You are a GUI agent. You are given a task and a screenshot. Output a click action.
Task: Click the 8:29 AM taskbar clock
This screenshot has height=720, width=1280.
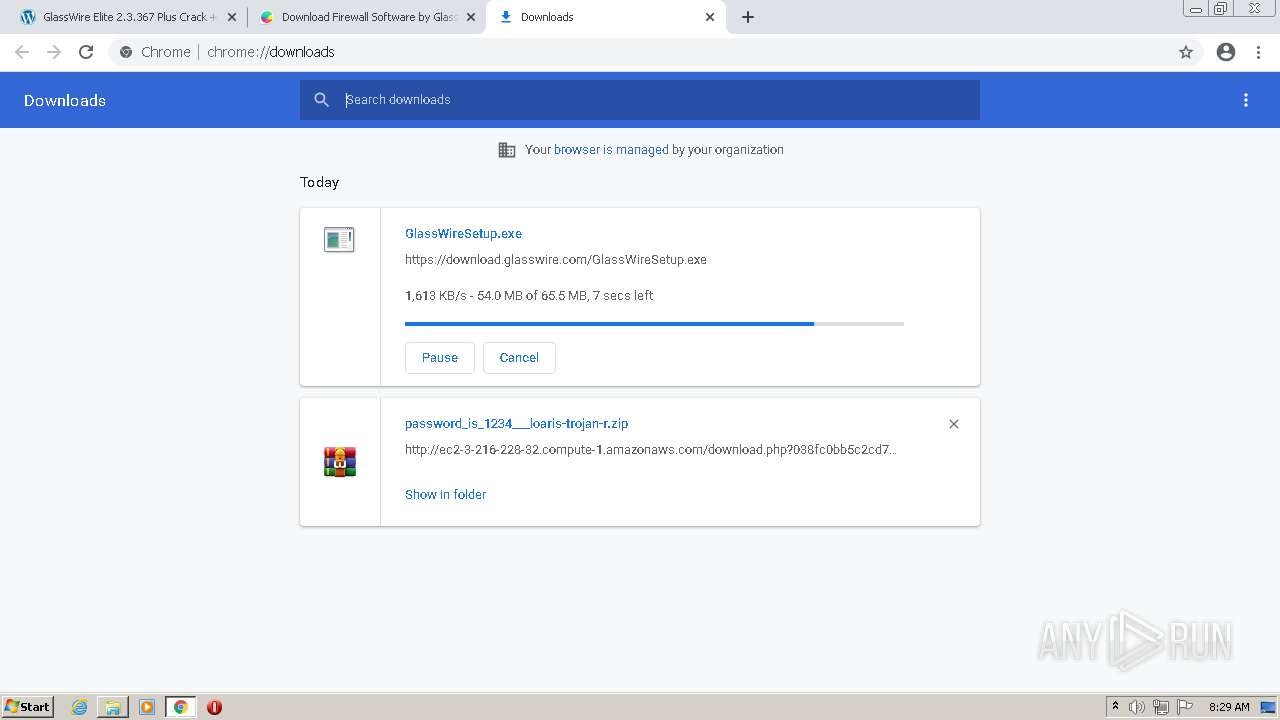(1229, 707)
